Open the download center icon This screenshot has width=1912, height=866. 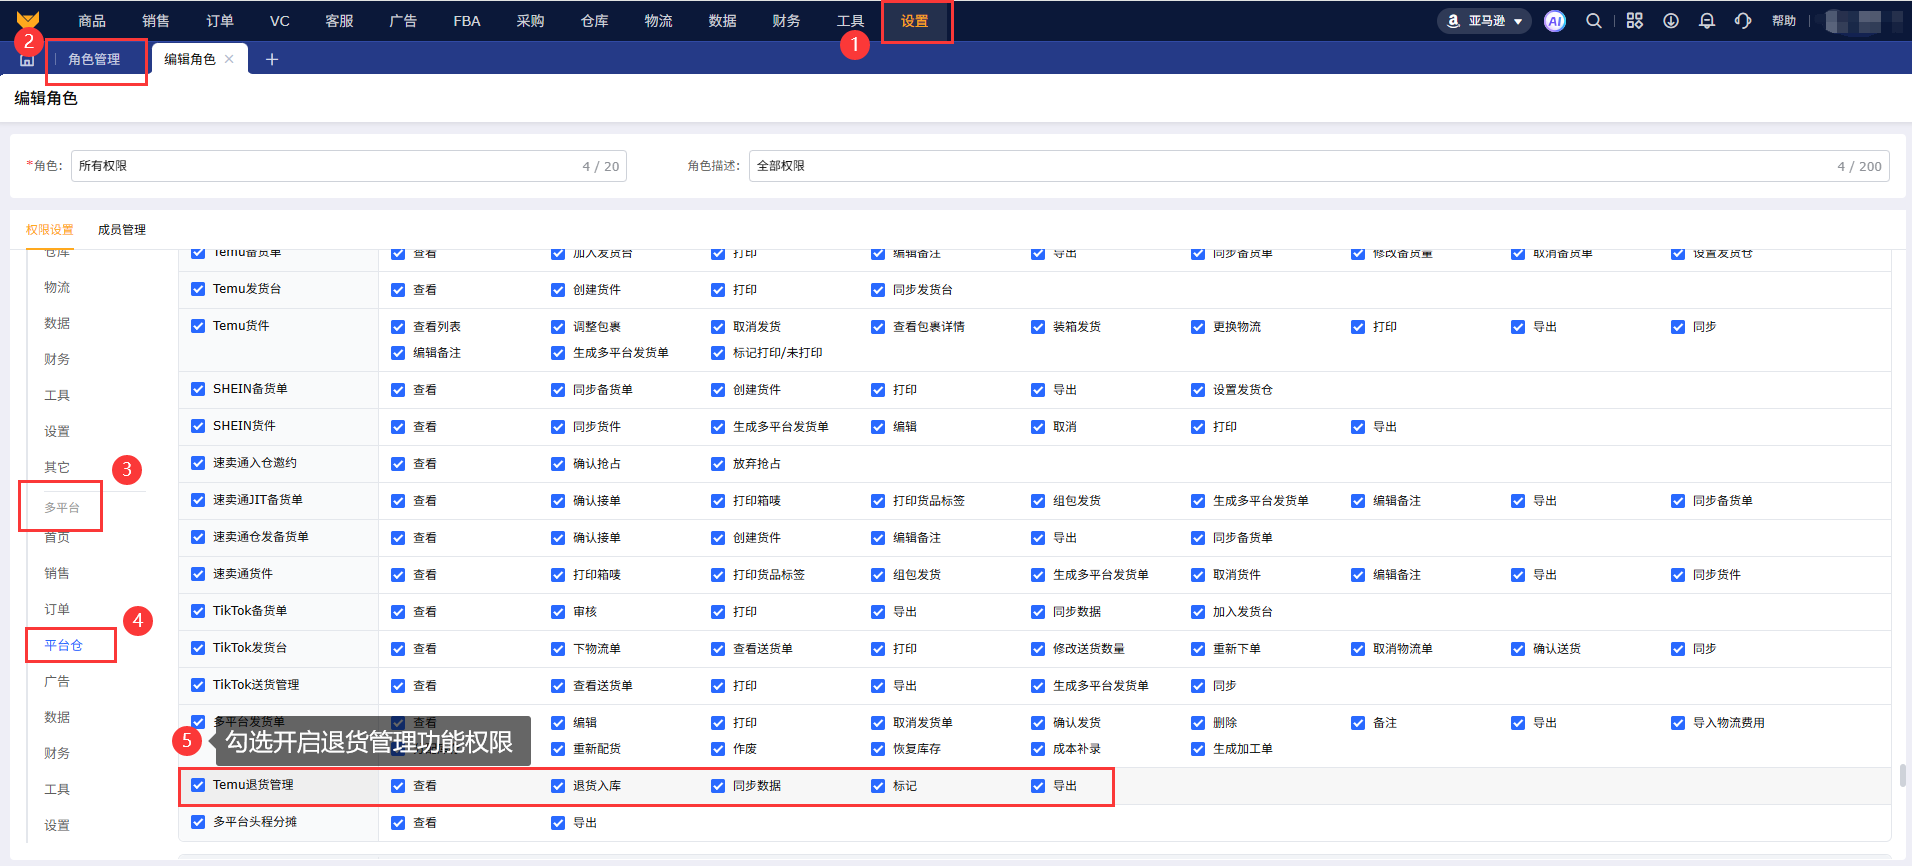pos(1671,21)
